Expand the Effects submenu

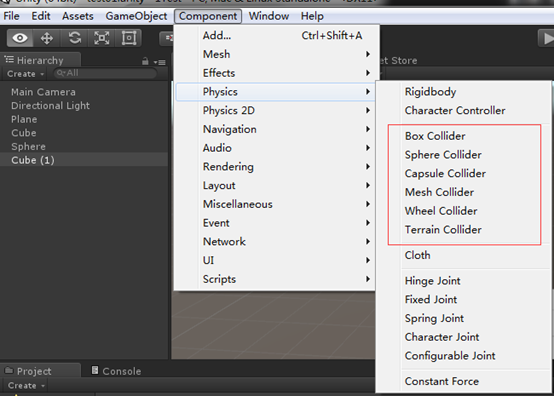[x=275, y=73]
